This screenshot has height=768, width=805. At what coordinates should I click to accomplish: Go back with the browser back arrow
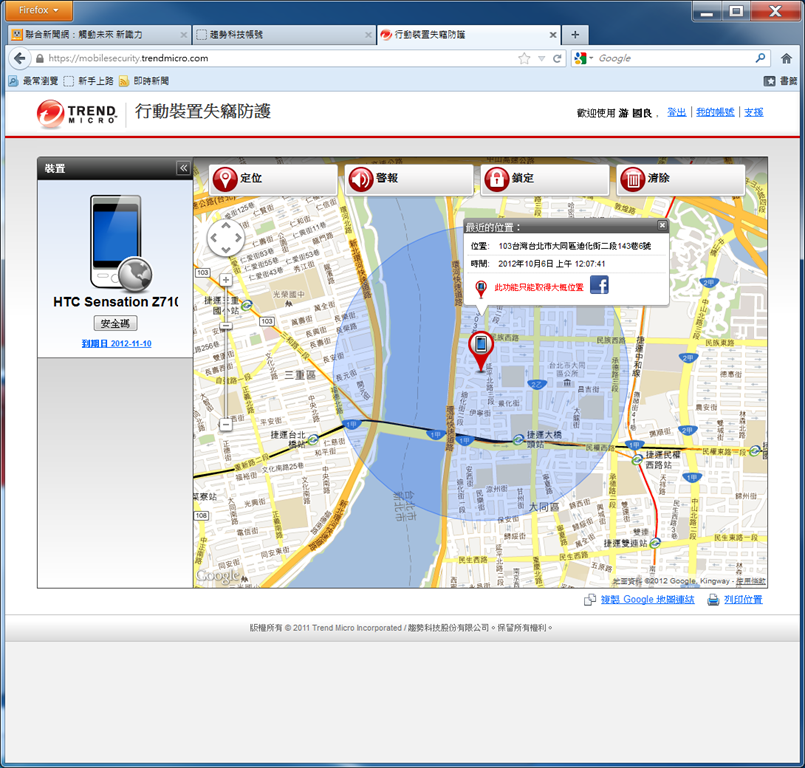coord(20,58)
